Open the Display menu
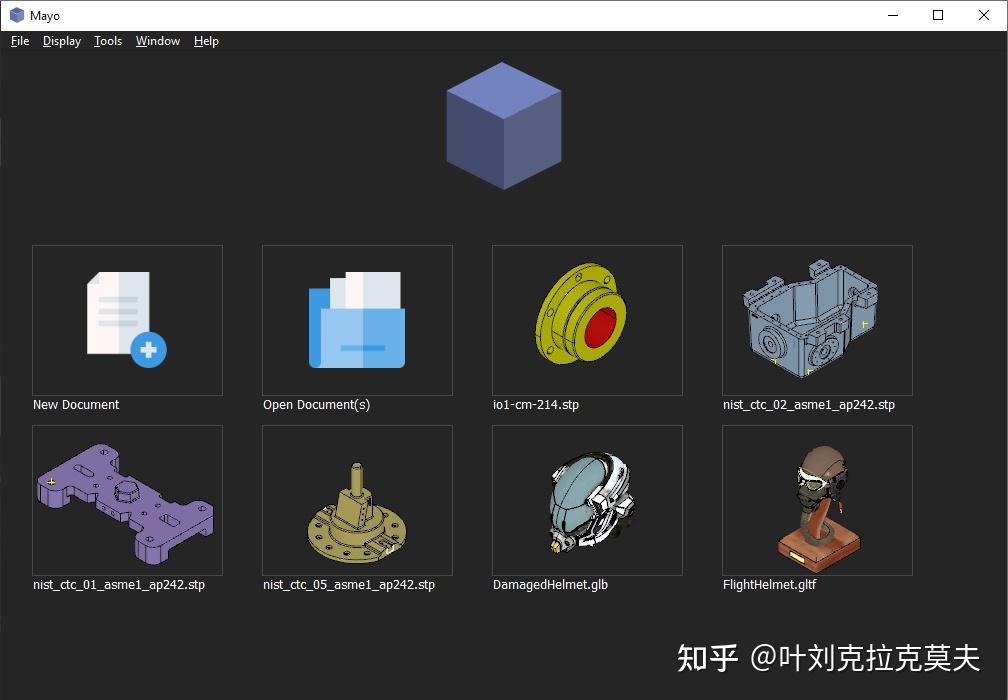This screenshot has width=1008, height=700. tap(61, 41)
